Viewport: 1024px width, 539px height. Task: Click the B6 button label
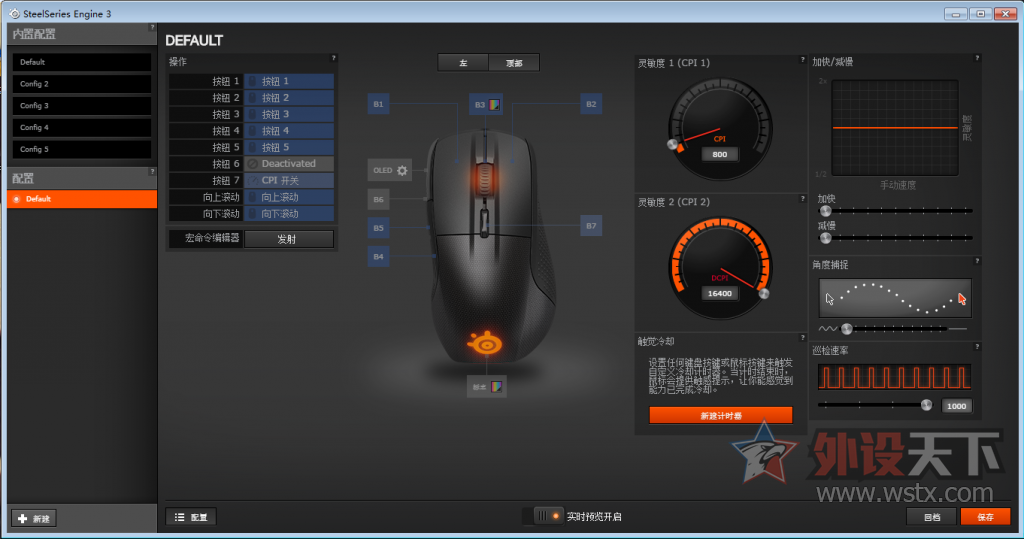tap(379, 199)
